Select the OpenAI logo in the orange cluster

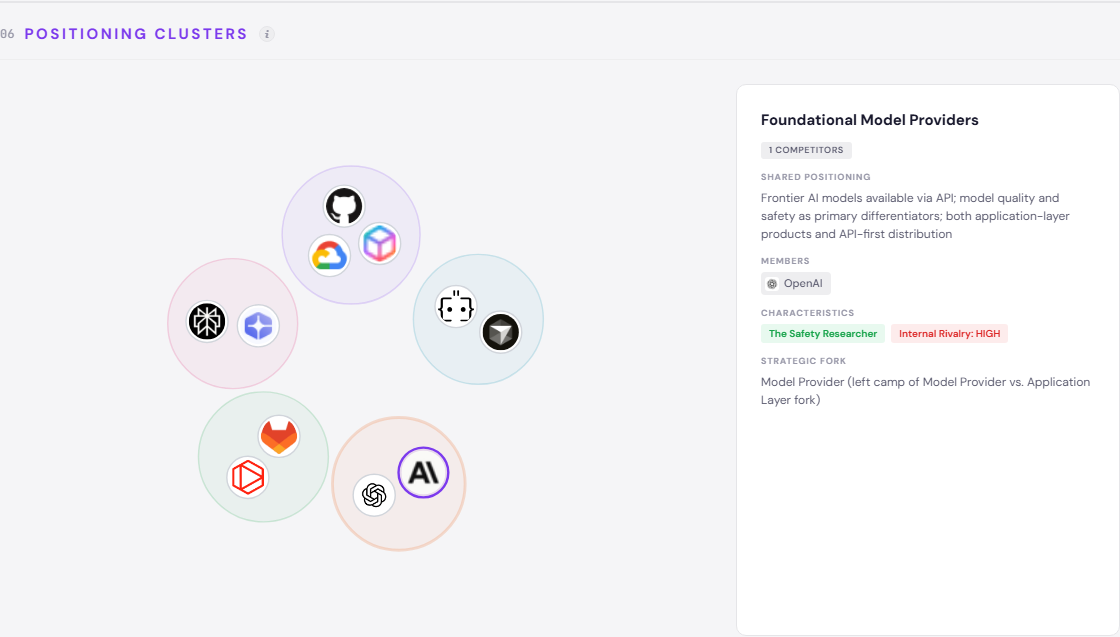coord(374,495)
